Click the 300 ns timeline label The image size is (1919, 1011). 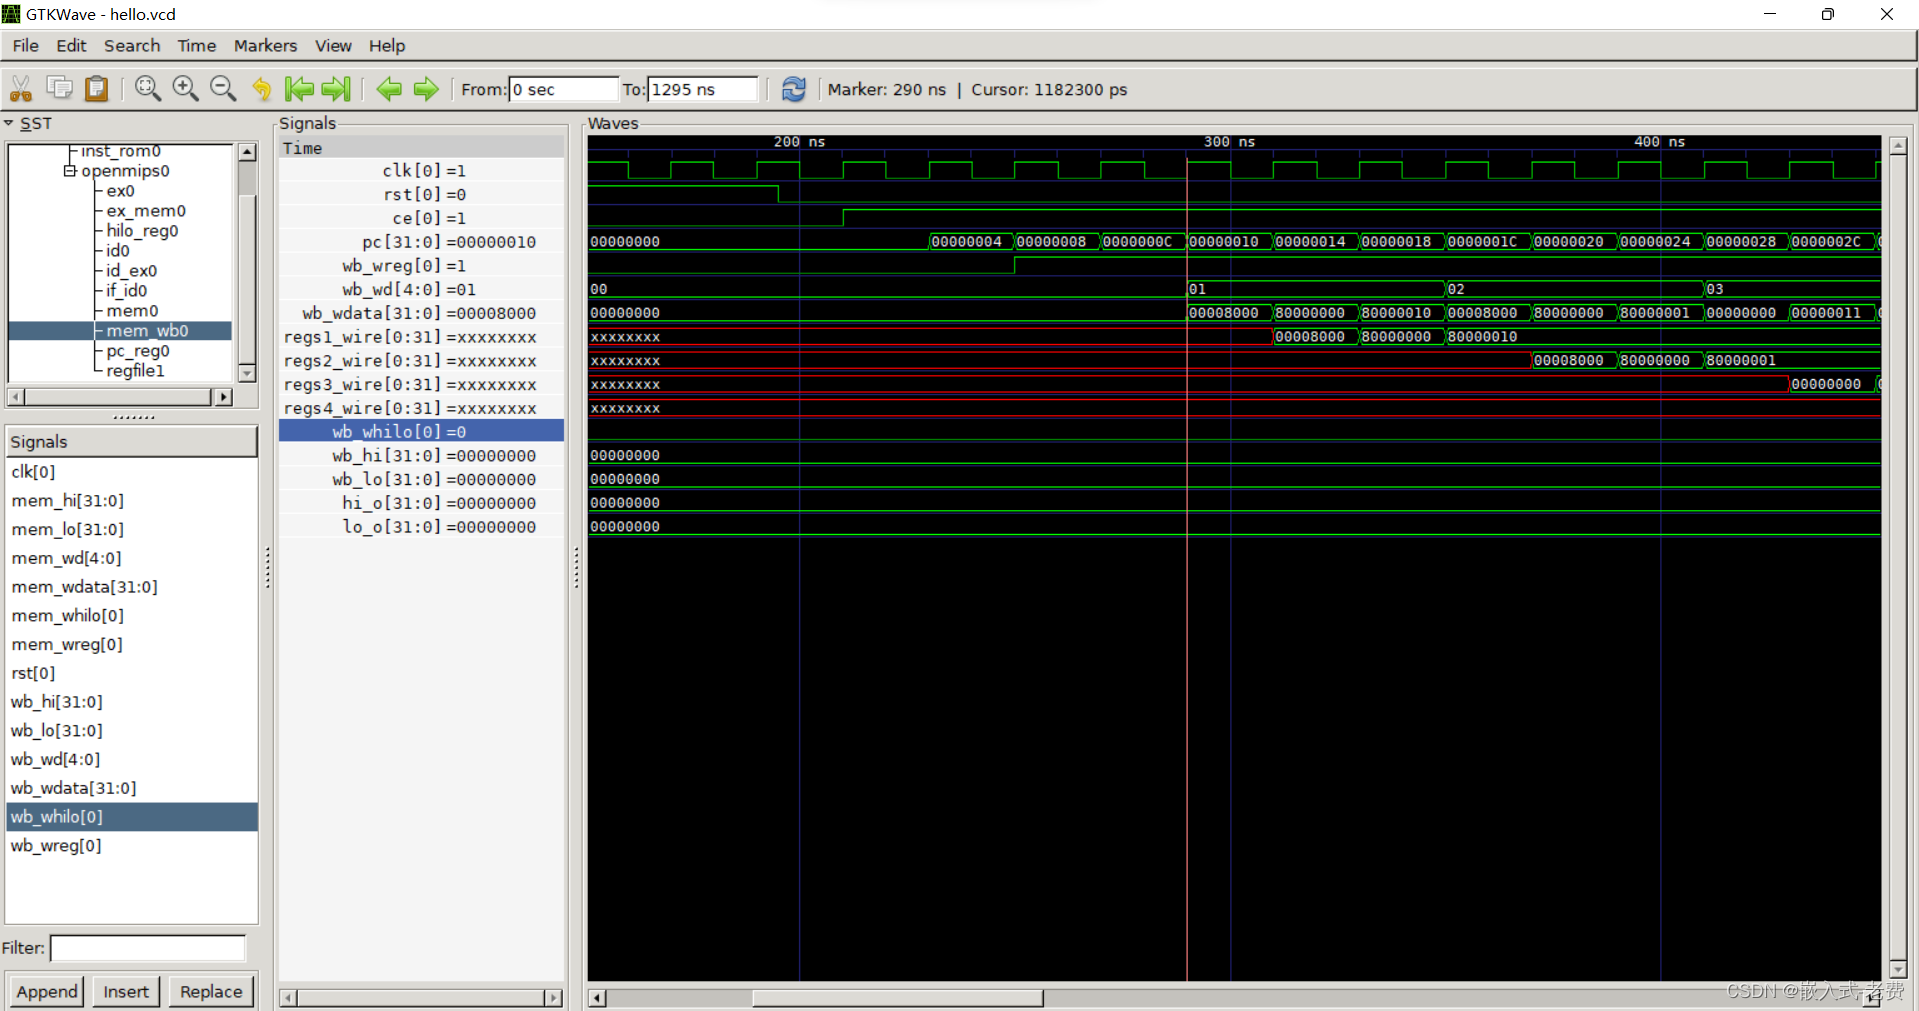pos(1229,142)
